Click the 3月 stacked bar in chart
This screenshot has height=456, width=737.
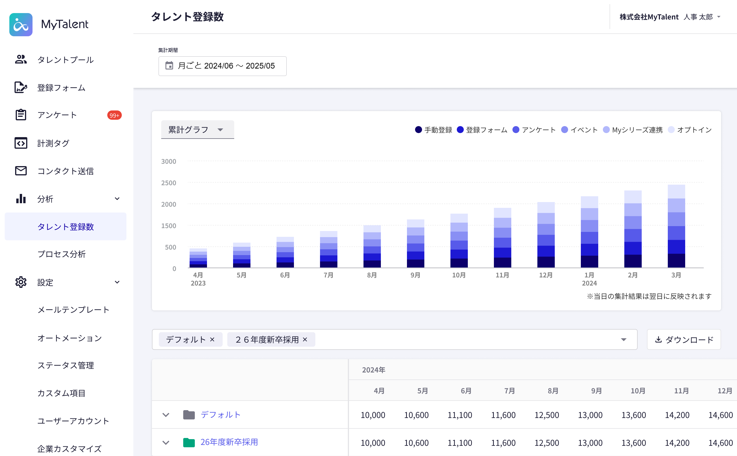tap(676, 226)
